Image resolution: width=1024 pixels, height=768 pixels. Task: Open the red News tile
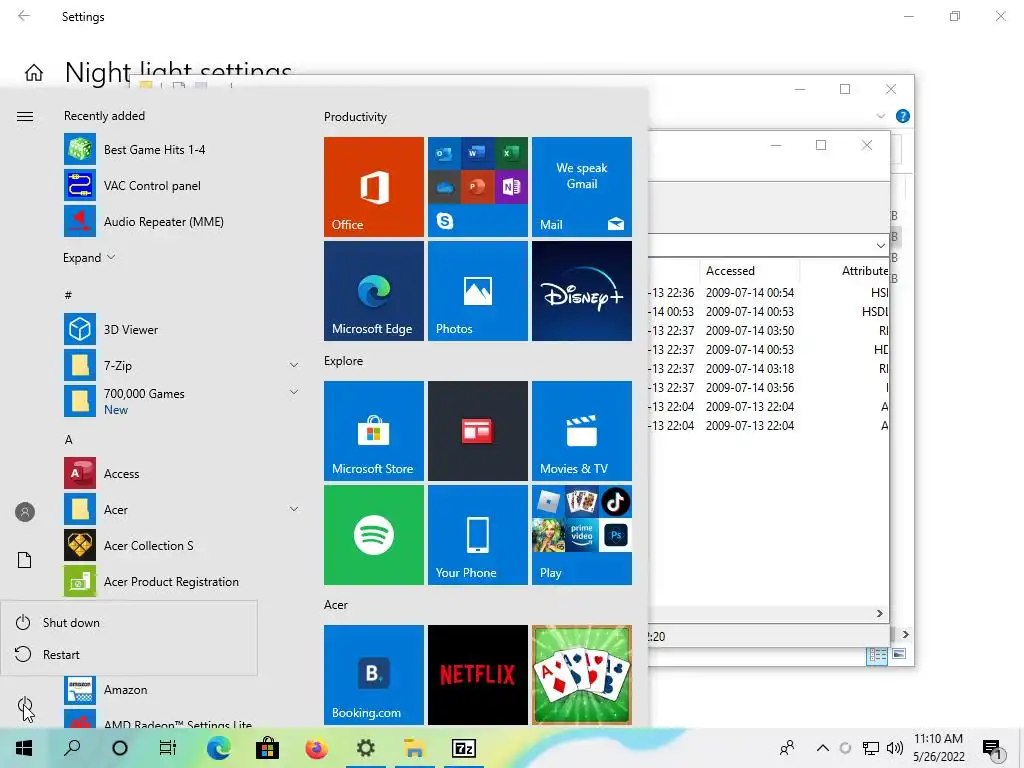(478, 431)
